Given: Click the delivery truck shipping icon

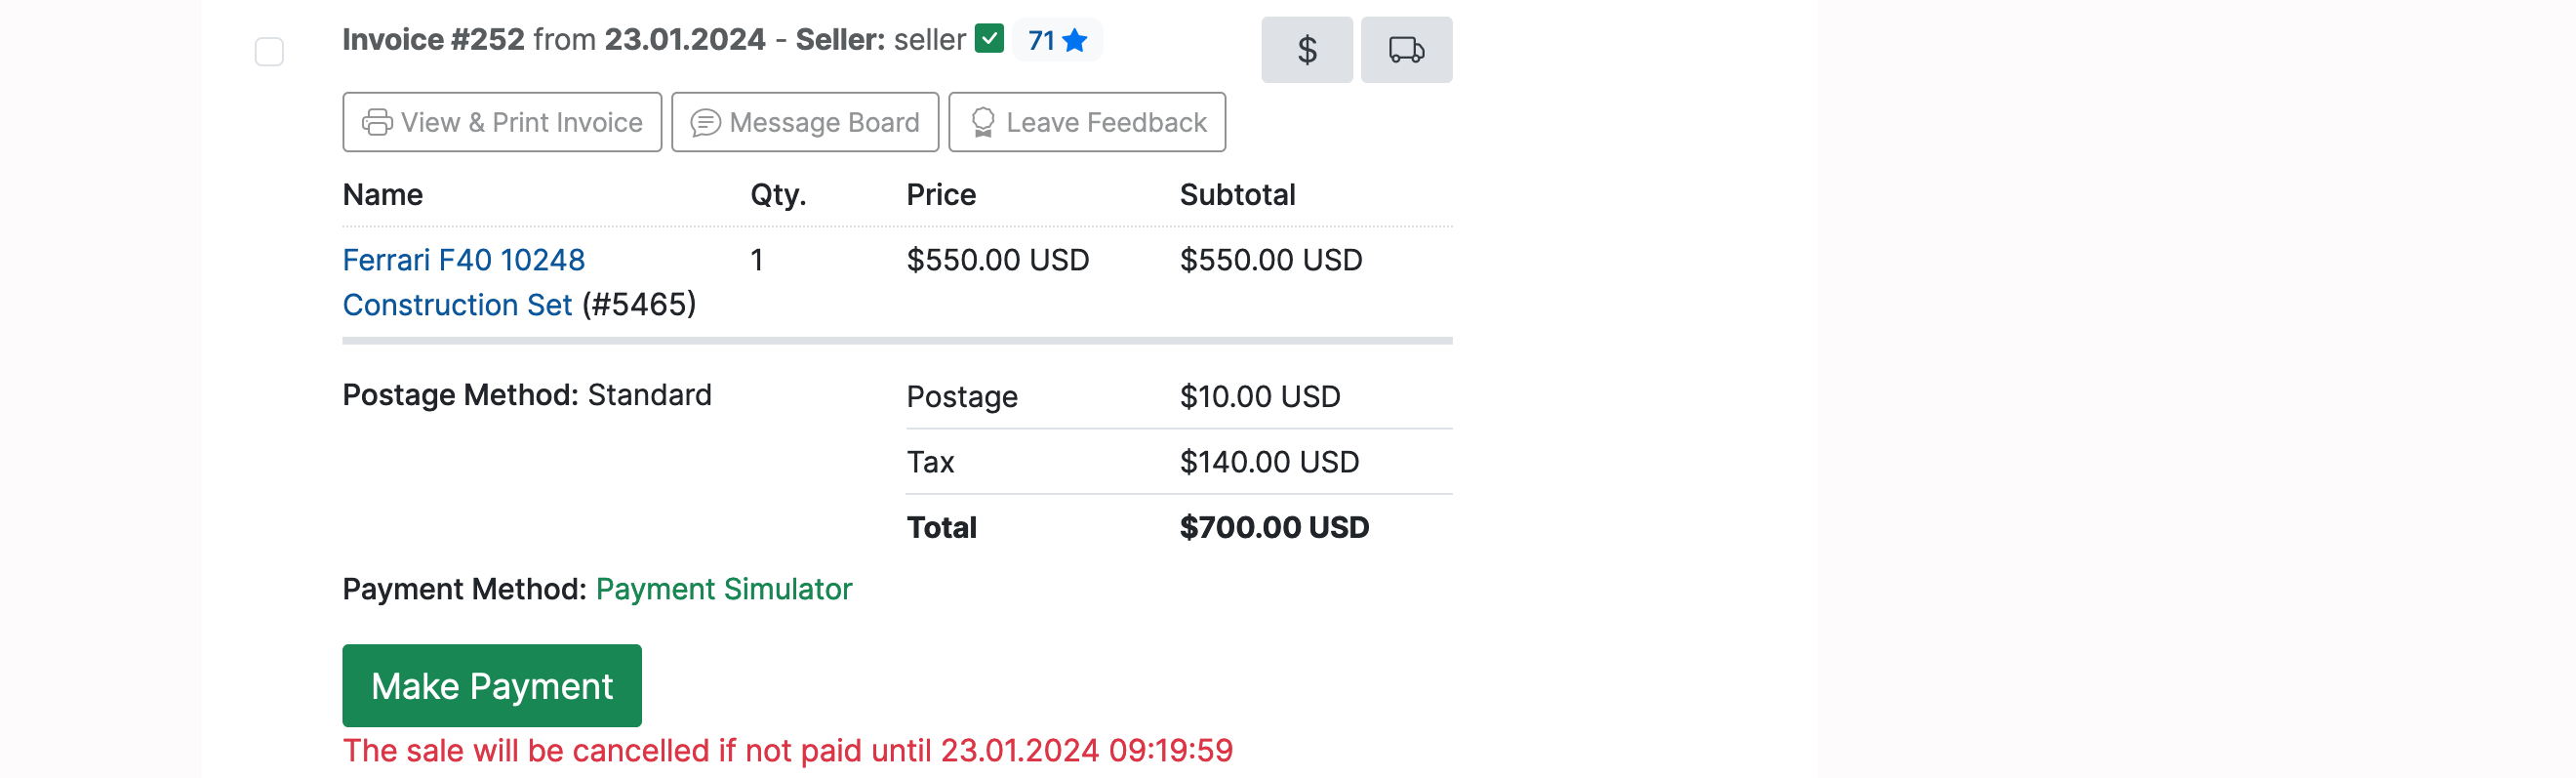Looking at the screenshot, I should click(1406, 50).
